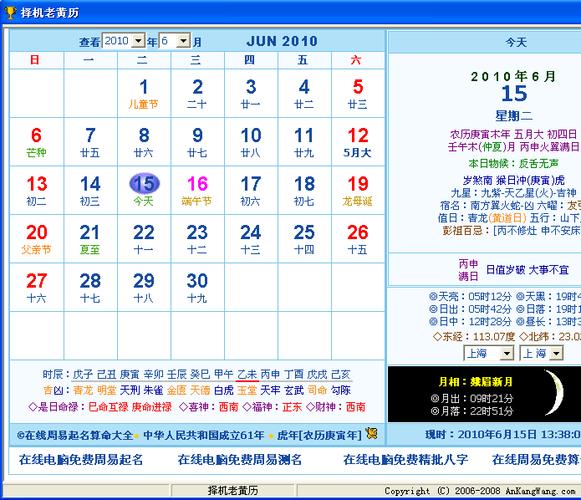Click the crescent moon phase image
The height and width of the screenshot is (500, 581).
pyautogui.click(x=553, y=392)
